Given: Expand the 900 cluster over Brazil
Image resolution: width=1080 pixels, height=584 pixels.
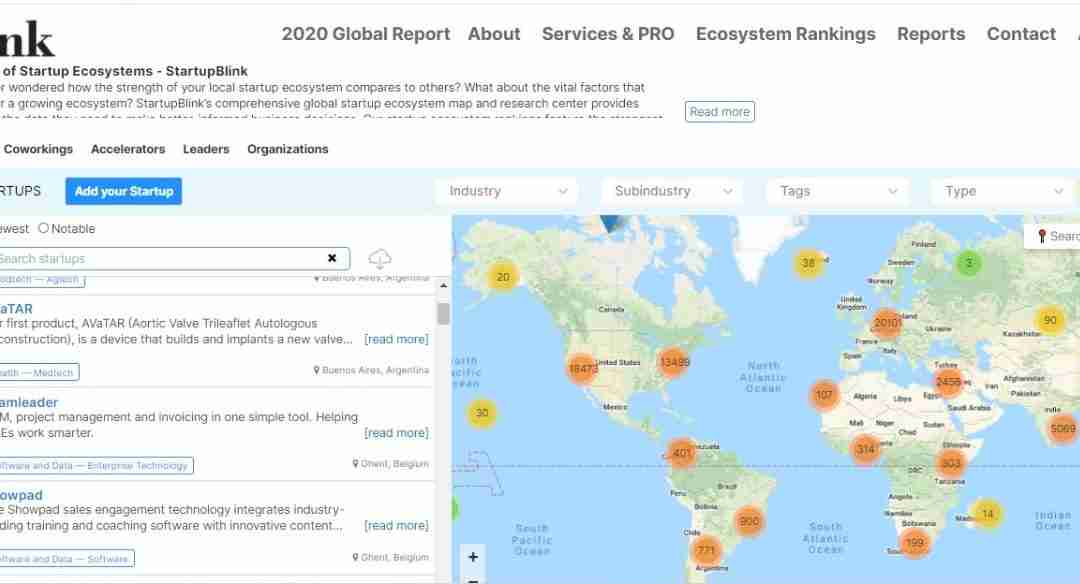Looking at the screenshot, I should (x=749, y=521).
